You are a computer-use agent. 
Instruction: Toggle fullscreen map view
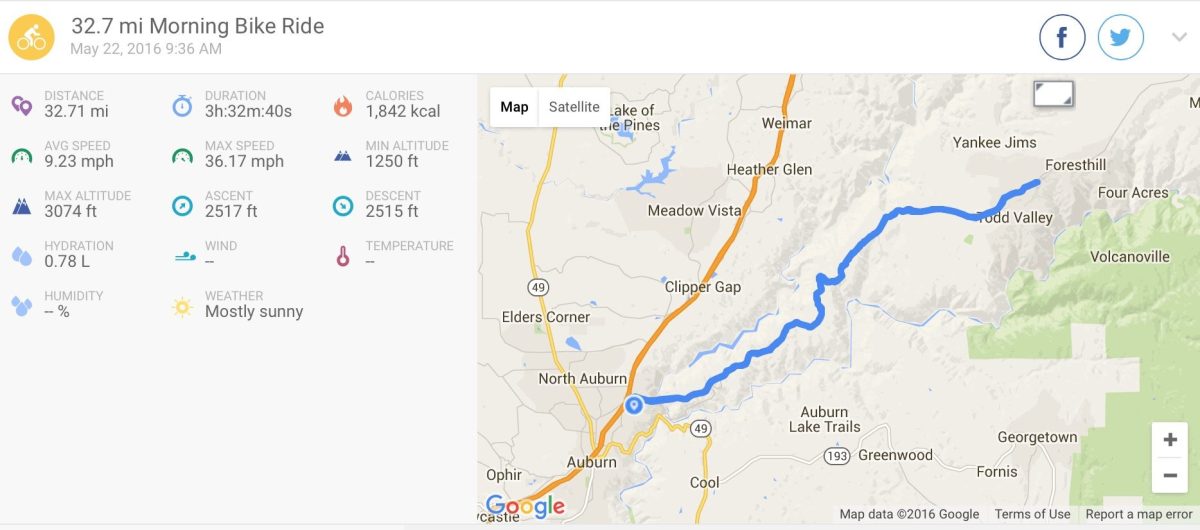(x=1053, y=94)
